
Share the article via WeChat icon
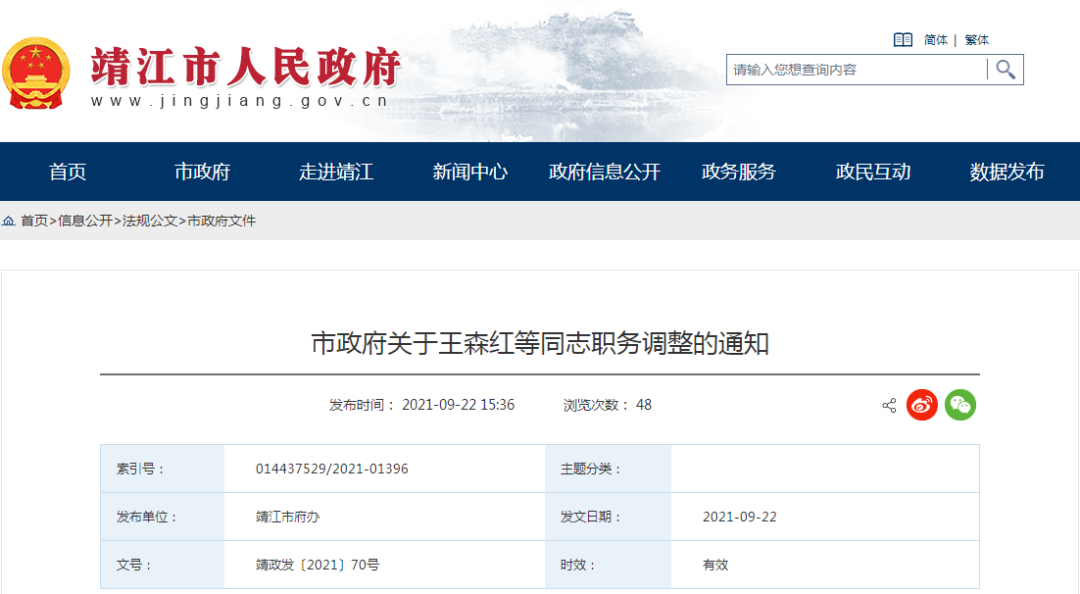point(960,404)
